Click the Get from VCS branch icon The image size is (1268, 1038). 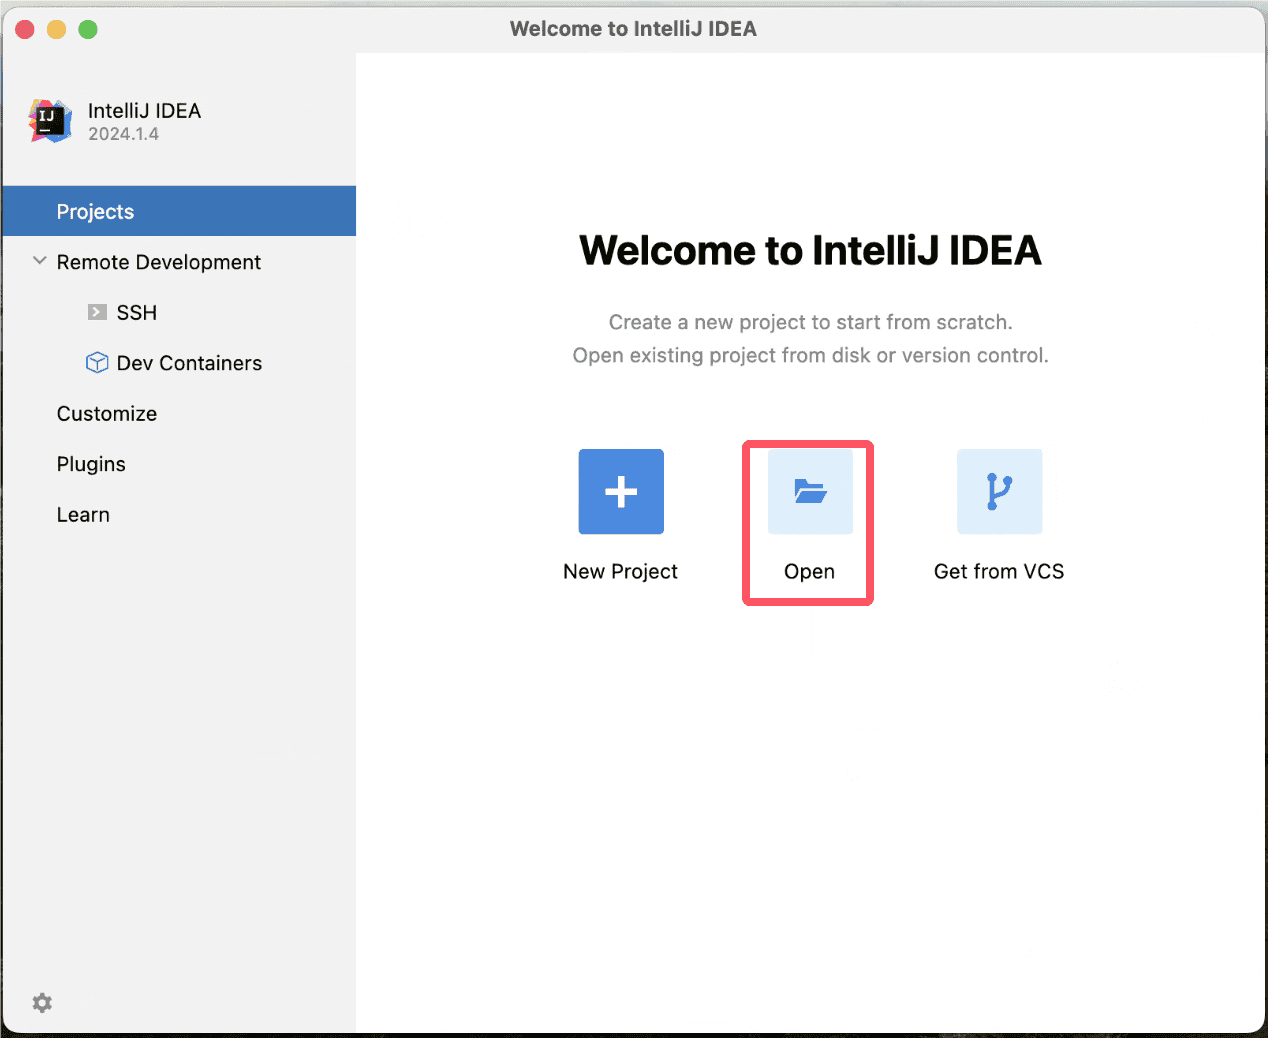click(x=999, y=491)
